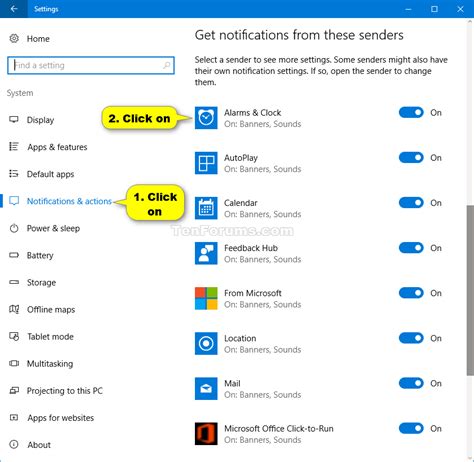This screenshot has height=462, width=474.
Task: Click the Calendar app icon
Action: [x=206, y=208]
